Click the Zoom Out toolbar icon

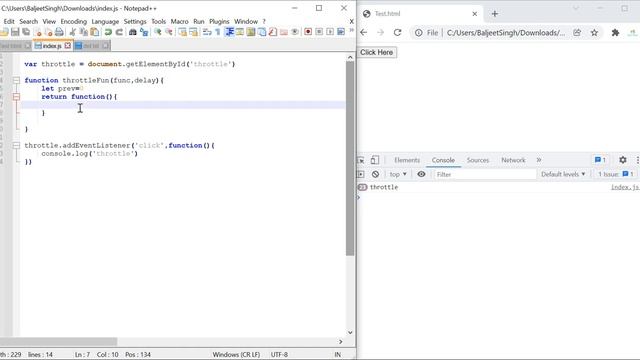pos(169,32)
